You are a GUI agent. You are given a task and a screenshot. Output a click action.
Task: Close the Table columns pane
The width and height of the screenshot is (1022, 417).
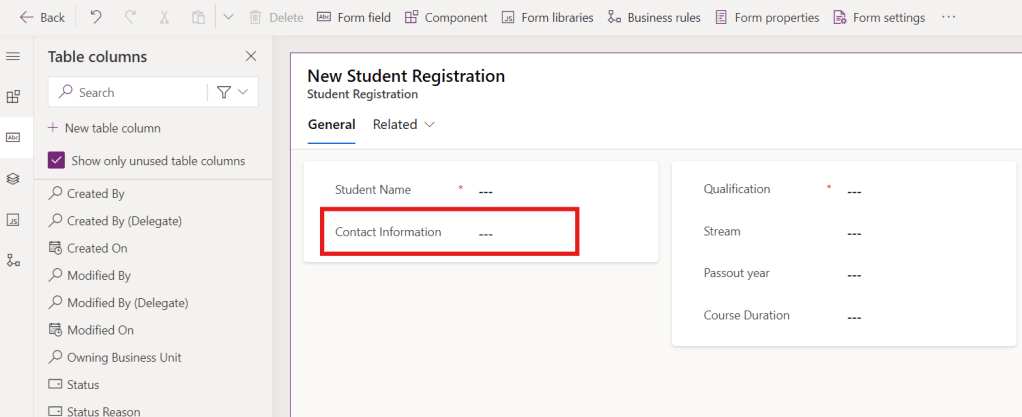pyautogui.click(x=251, y=56)
